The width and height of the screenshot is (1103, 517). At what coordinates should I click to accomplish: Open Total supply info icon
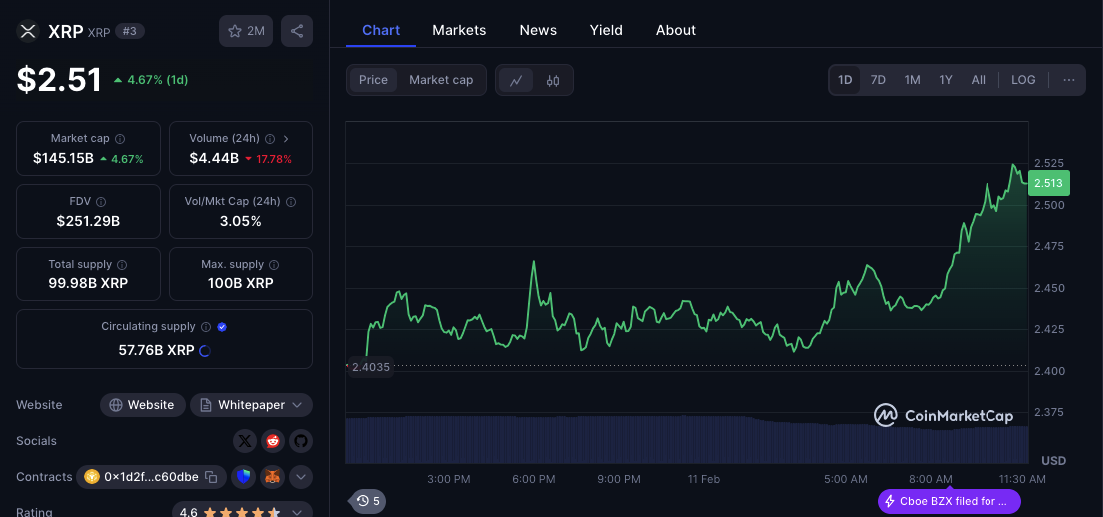[122, 265]
